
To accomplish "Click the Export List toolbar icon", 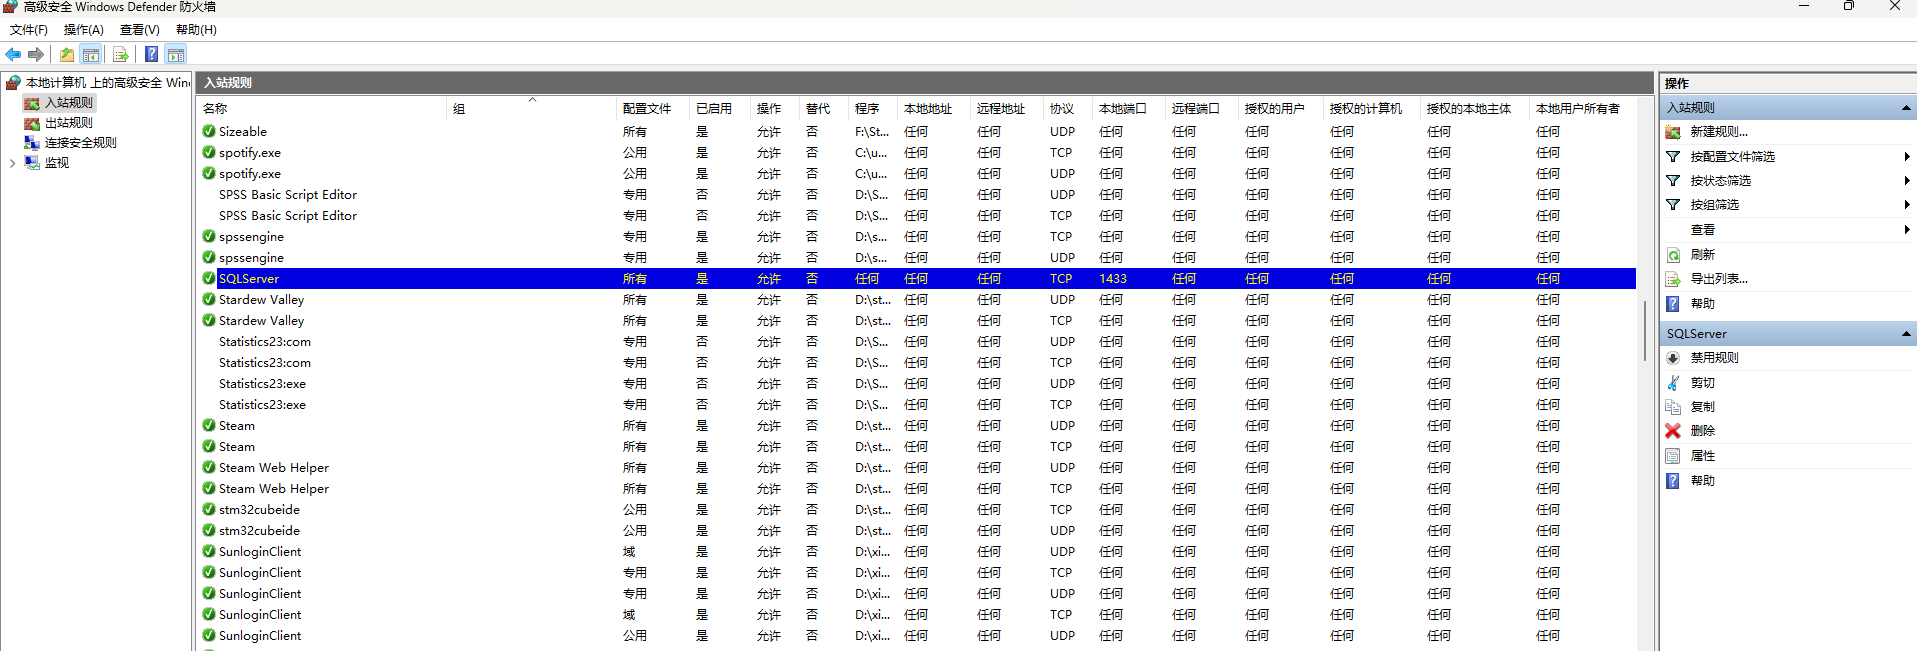I will [x=121, y=54].
